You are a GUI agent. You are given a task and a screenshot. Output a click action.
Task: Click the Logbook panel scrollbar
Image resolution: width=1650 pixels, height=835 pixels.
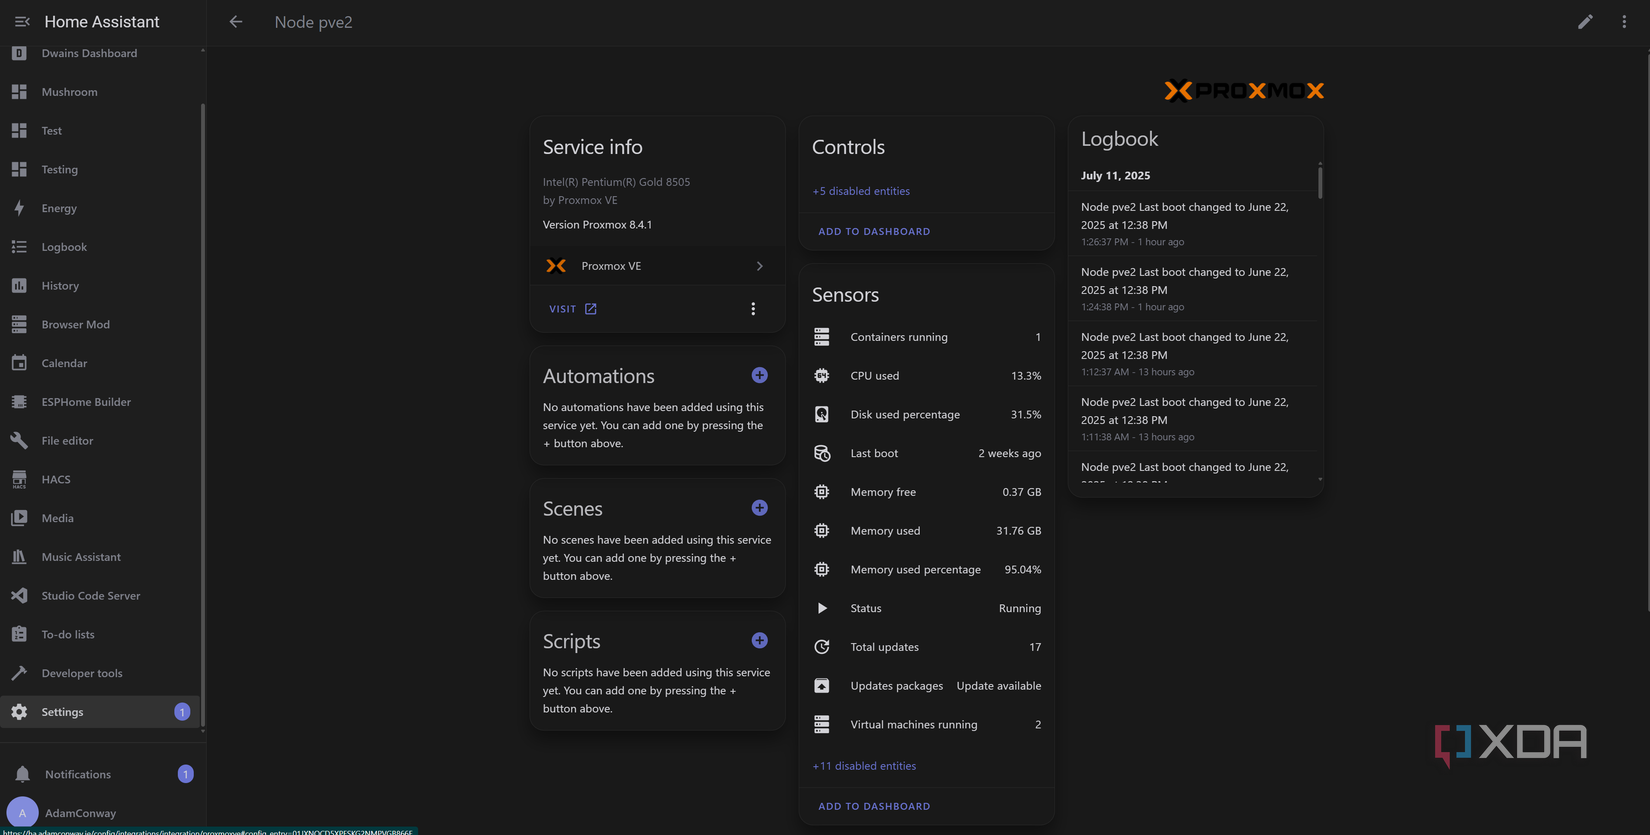coord(1320,181)
